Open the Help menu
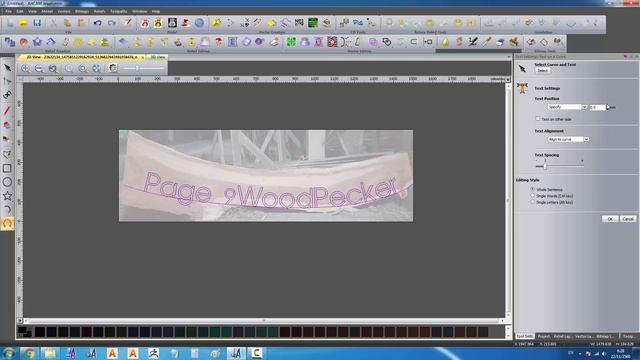This screenshot has height=360, width=640. [156, 11]
